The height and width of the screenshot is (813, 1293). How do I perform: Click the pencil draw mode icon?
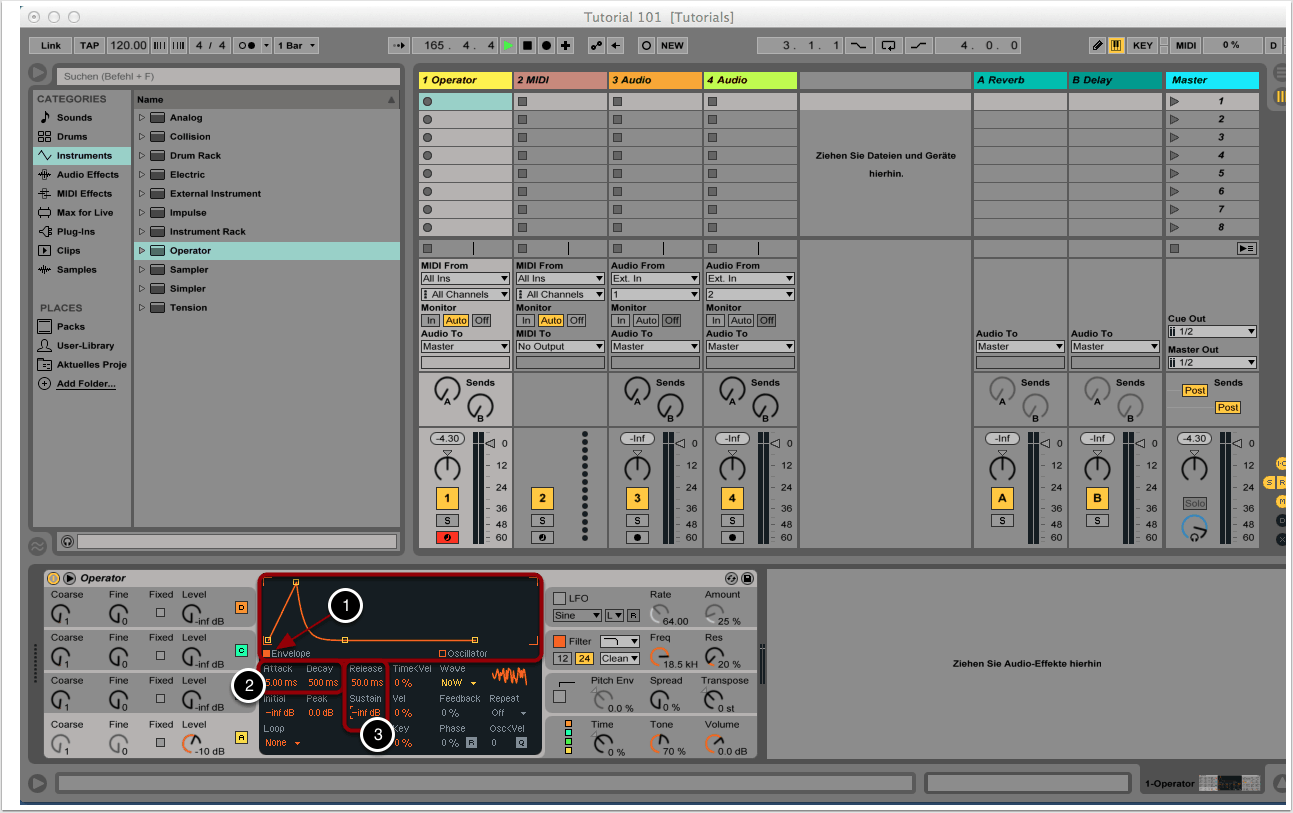tap(1098, 45)
